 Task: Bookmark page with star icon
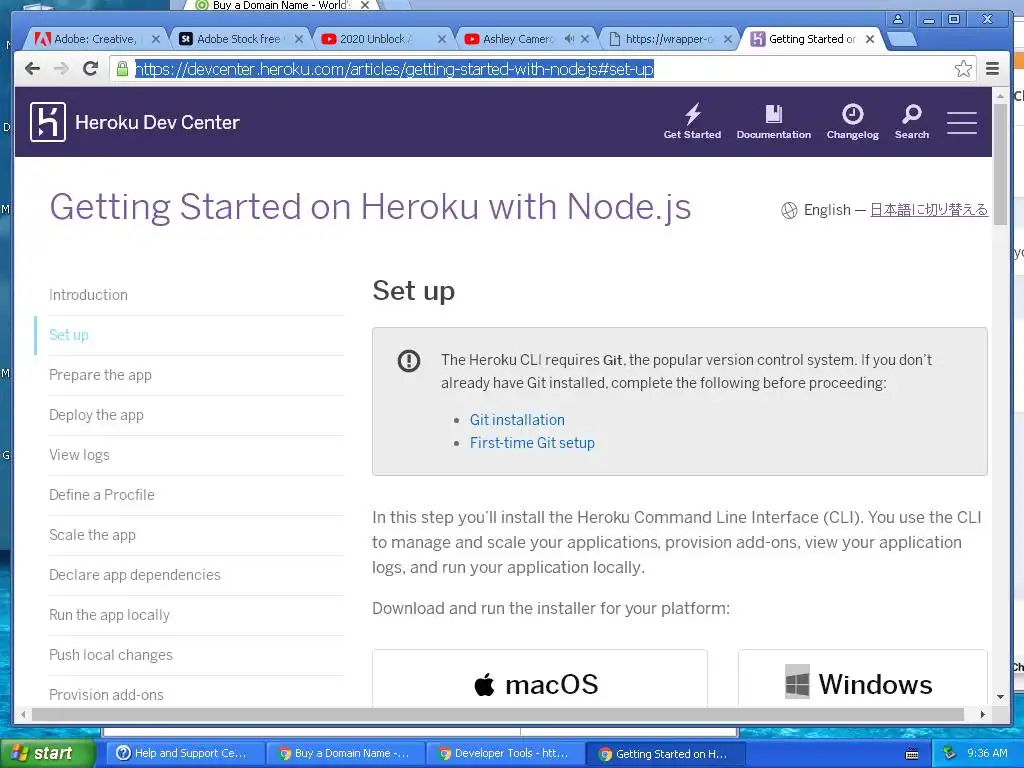[963, 69]
